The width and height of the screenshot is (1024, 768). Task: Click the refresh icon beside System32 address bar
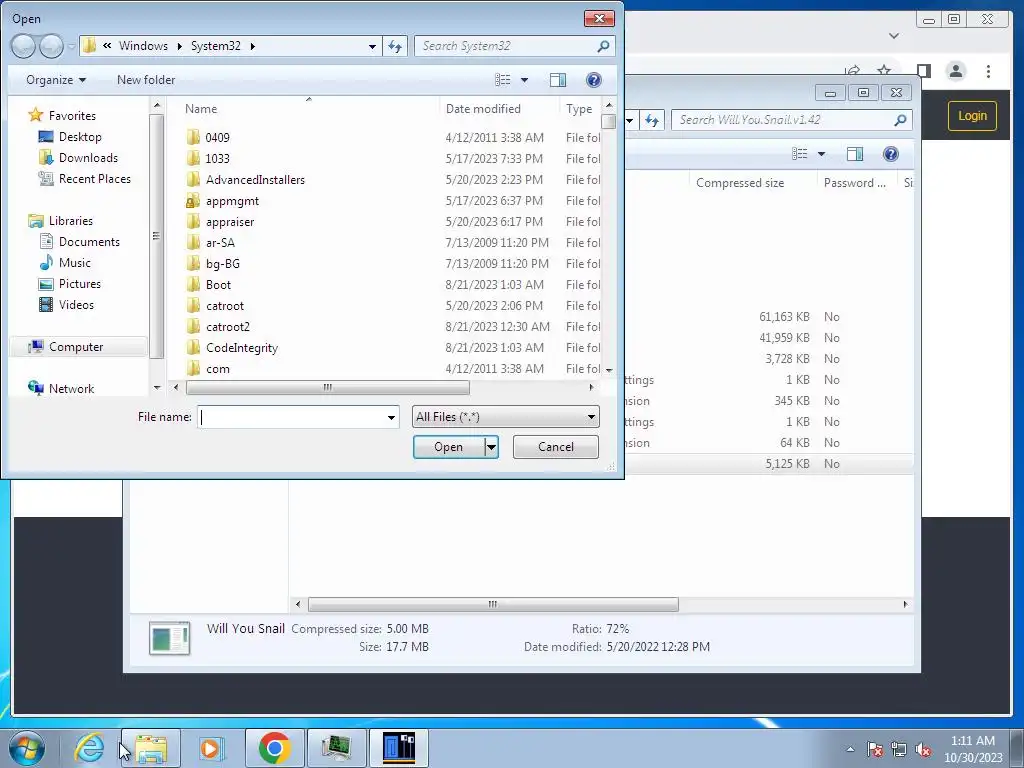395,46
